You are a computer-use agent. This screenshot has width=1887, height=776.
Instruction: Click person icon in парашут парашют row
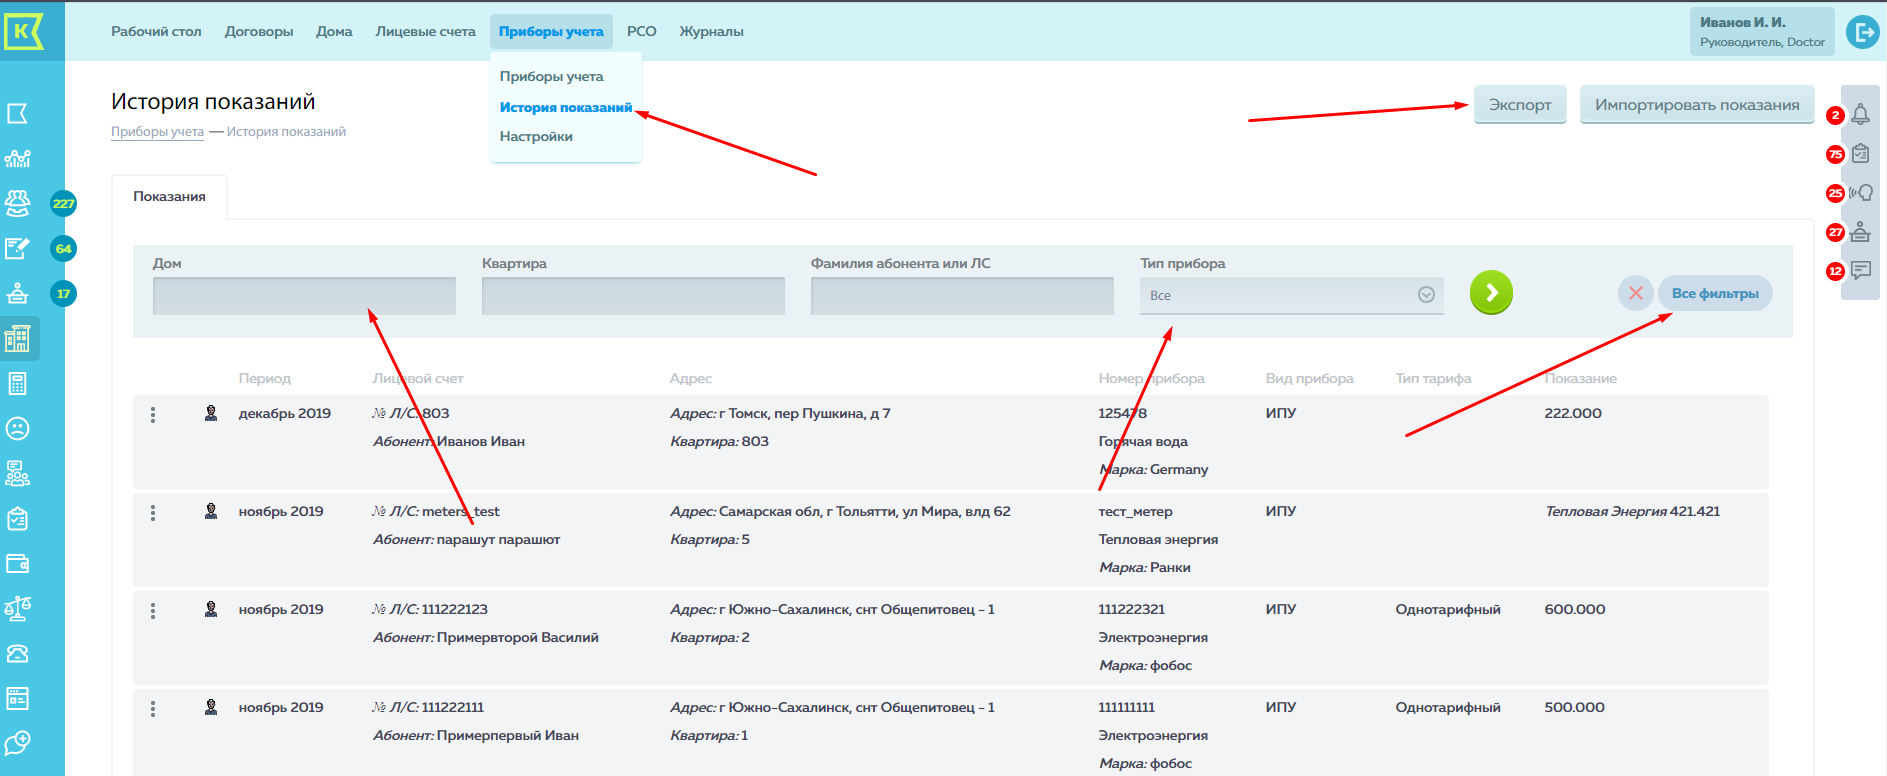[211, 511]
